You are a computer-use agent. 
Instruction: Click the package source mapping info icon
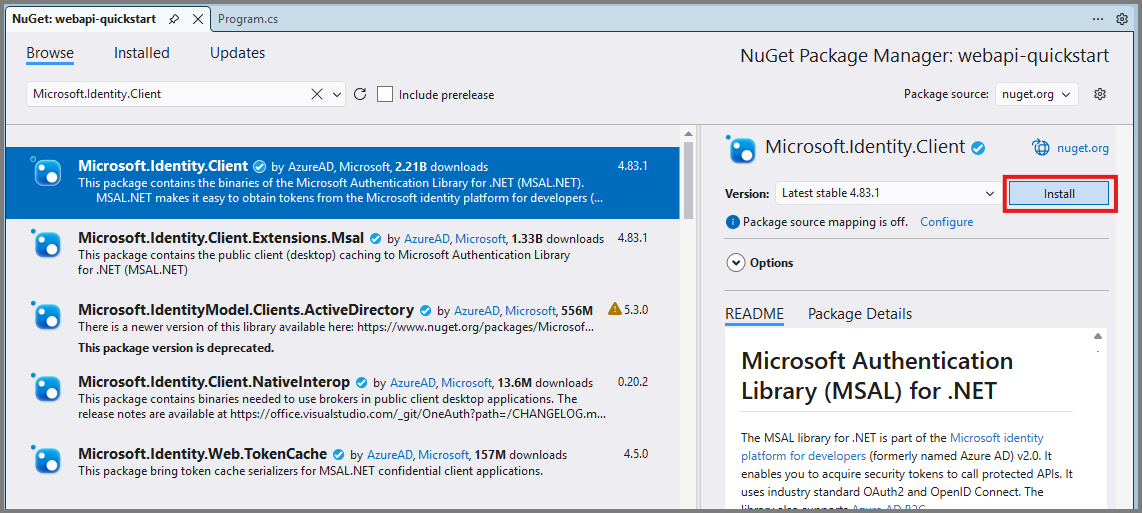[x=733, y=222]
